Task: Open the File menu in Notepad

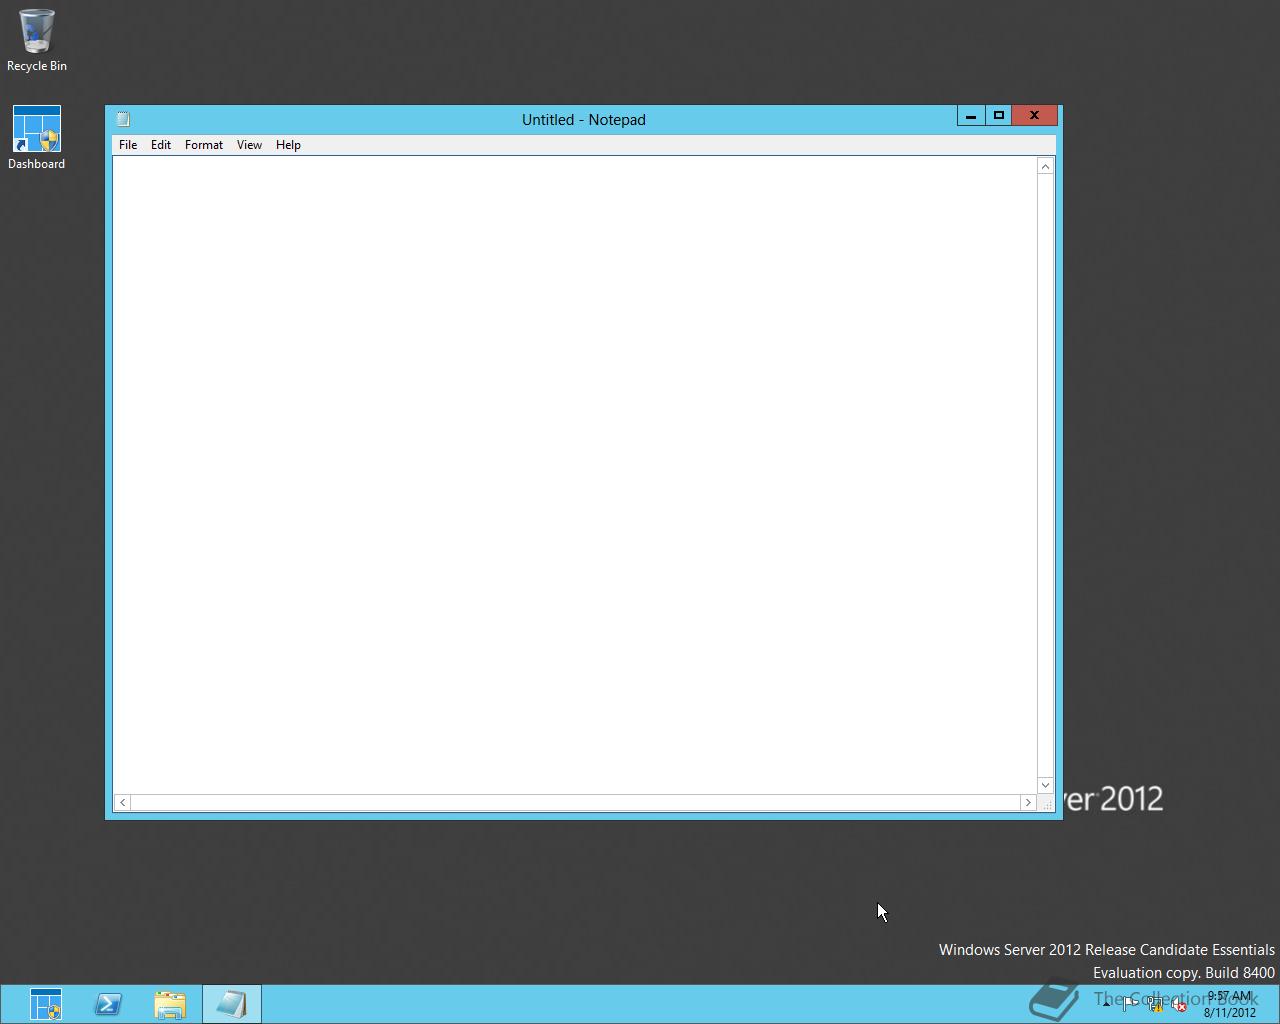Action: point(128,145)
